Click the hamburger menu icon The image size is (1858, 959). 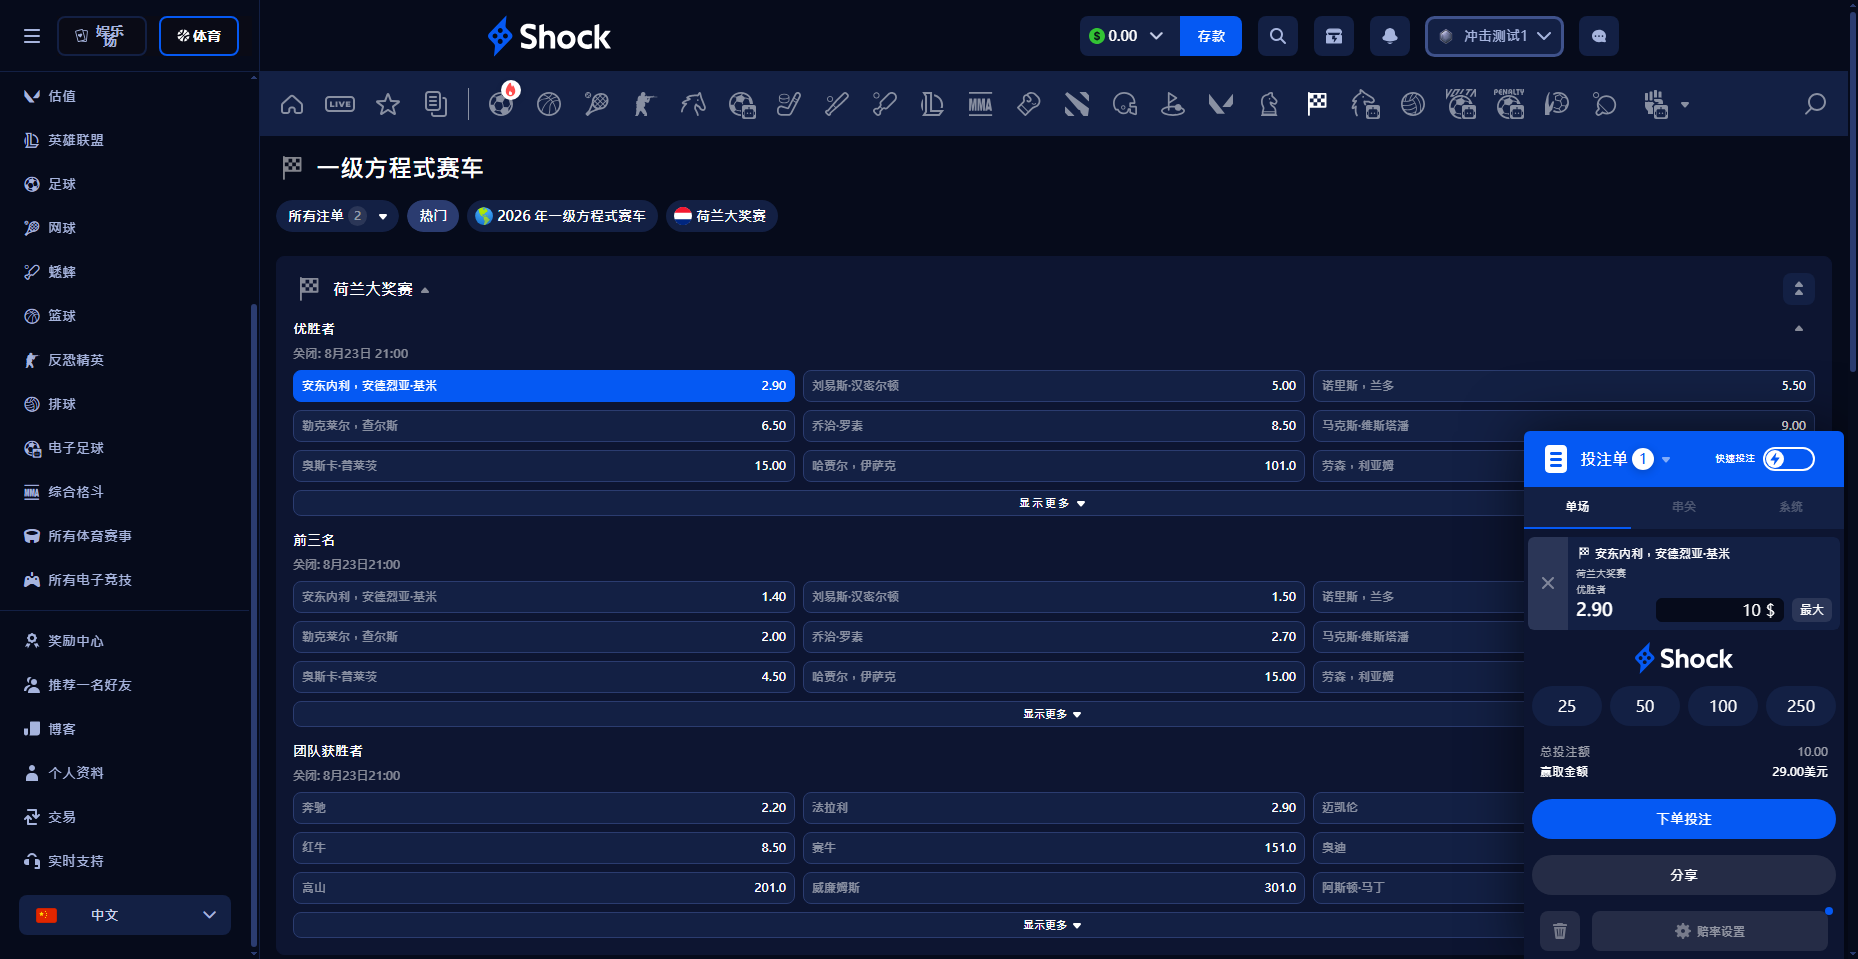click(x=32, y=36)
